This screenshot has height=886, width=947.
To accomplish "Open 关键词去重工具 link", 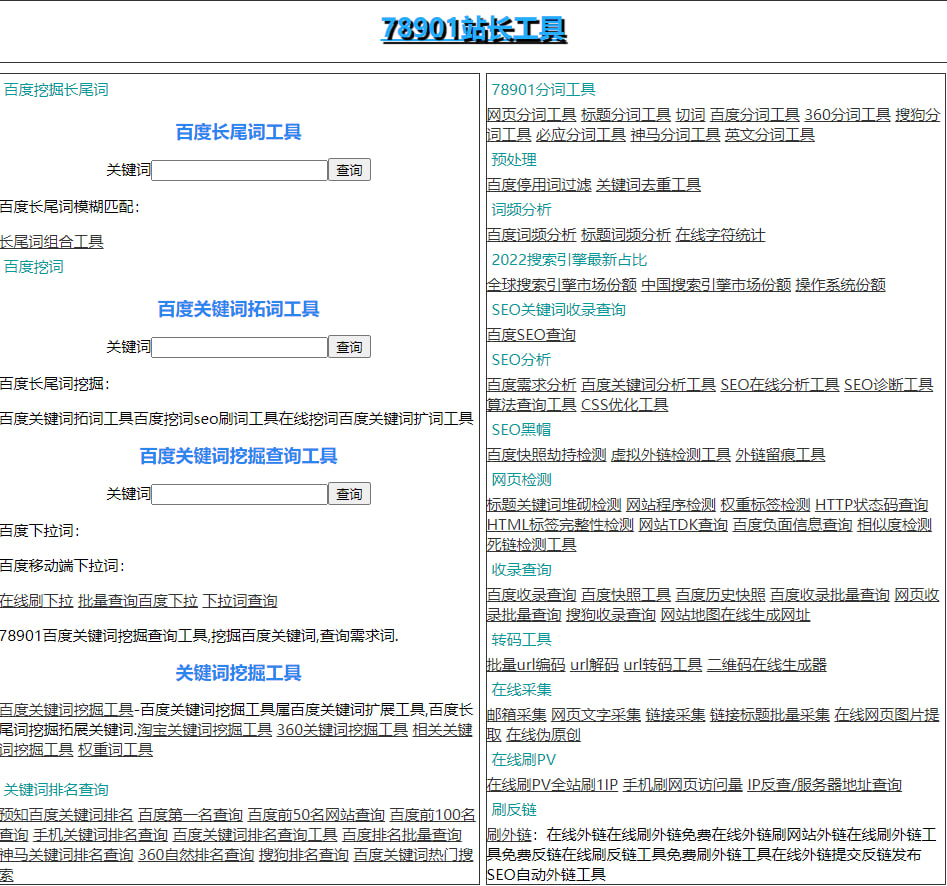I will 648,184.
